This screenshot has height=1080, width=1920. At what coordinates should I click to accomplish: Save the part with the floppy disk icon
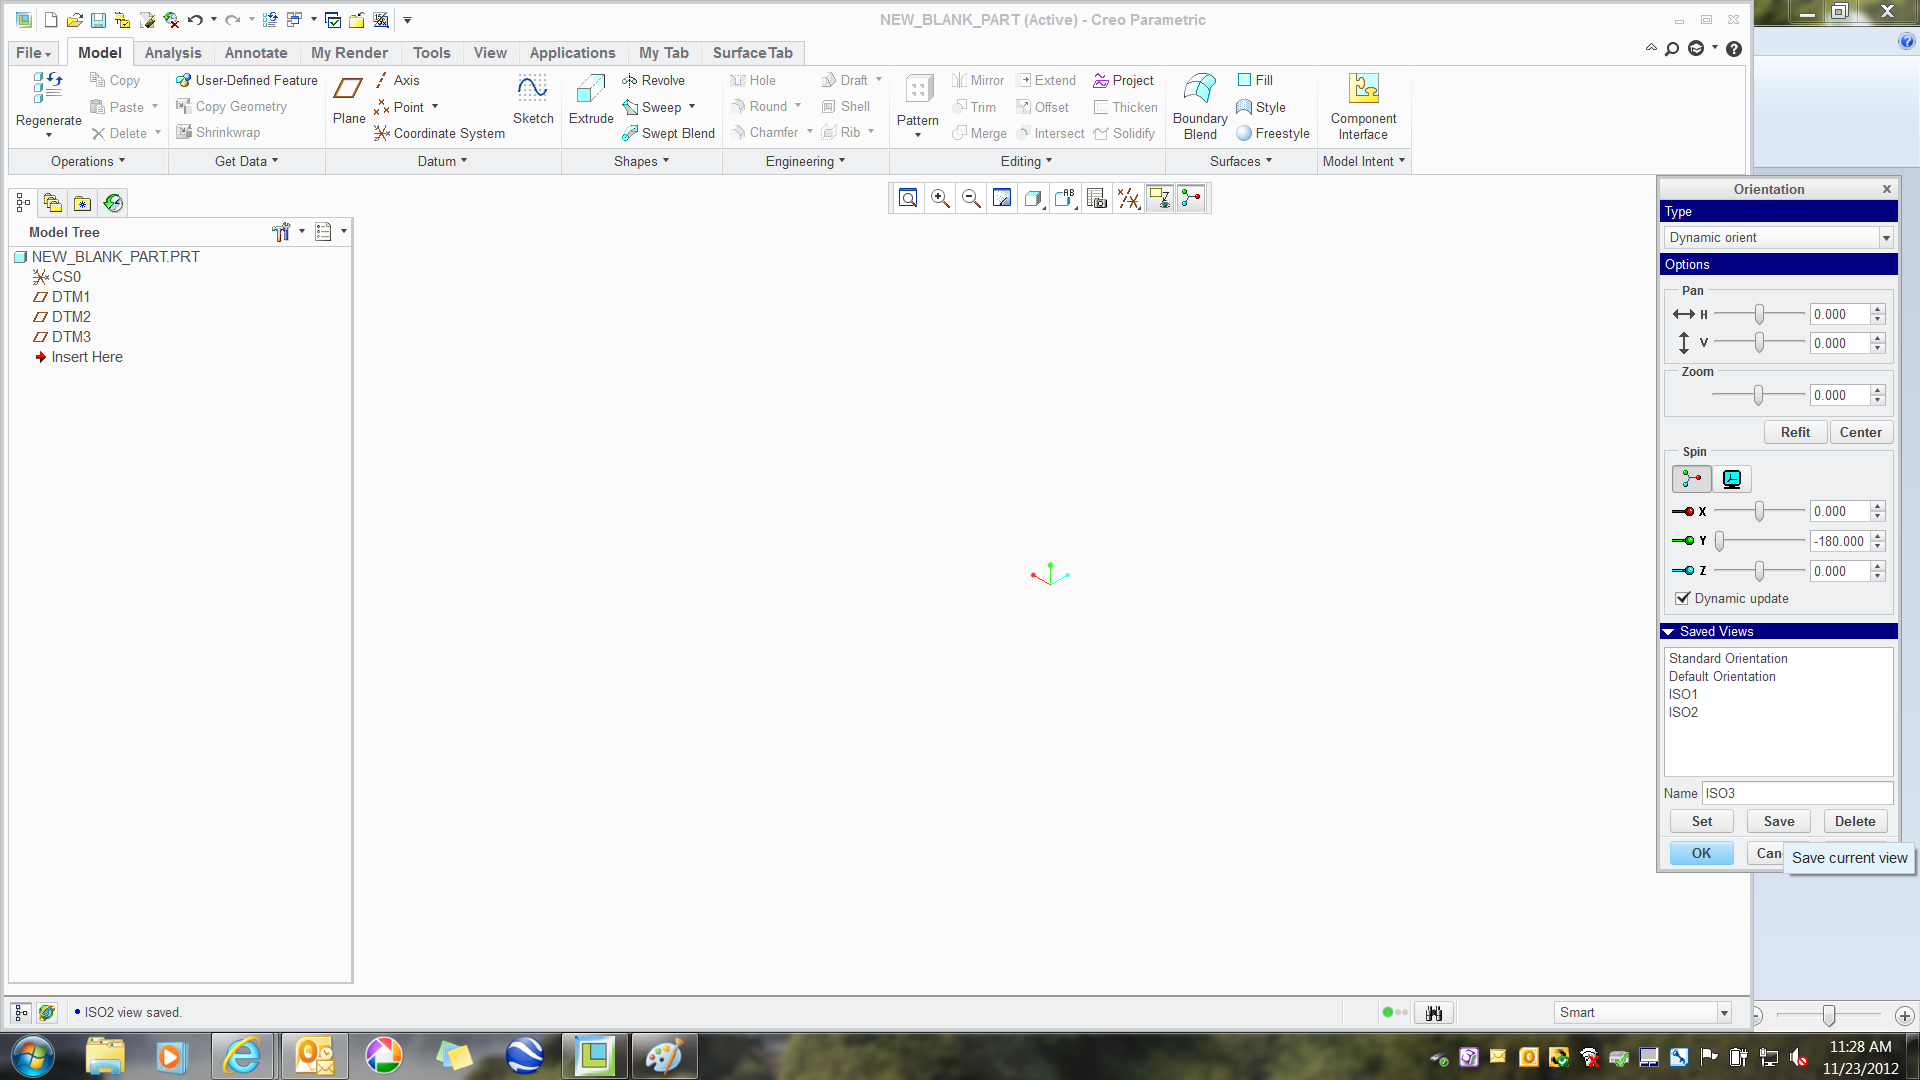pyautogui.click(x=98, y=20)
